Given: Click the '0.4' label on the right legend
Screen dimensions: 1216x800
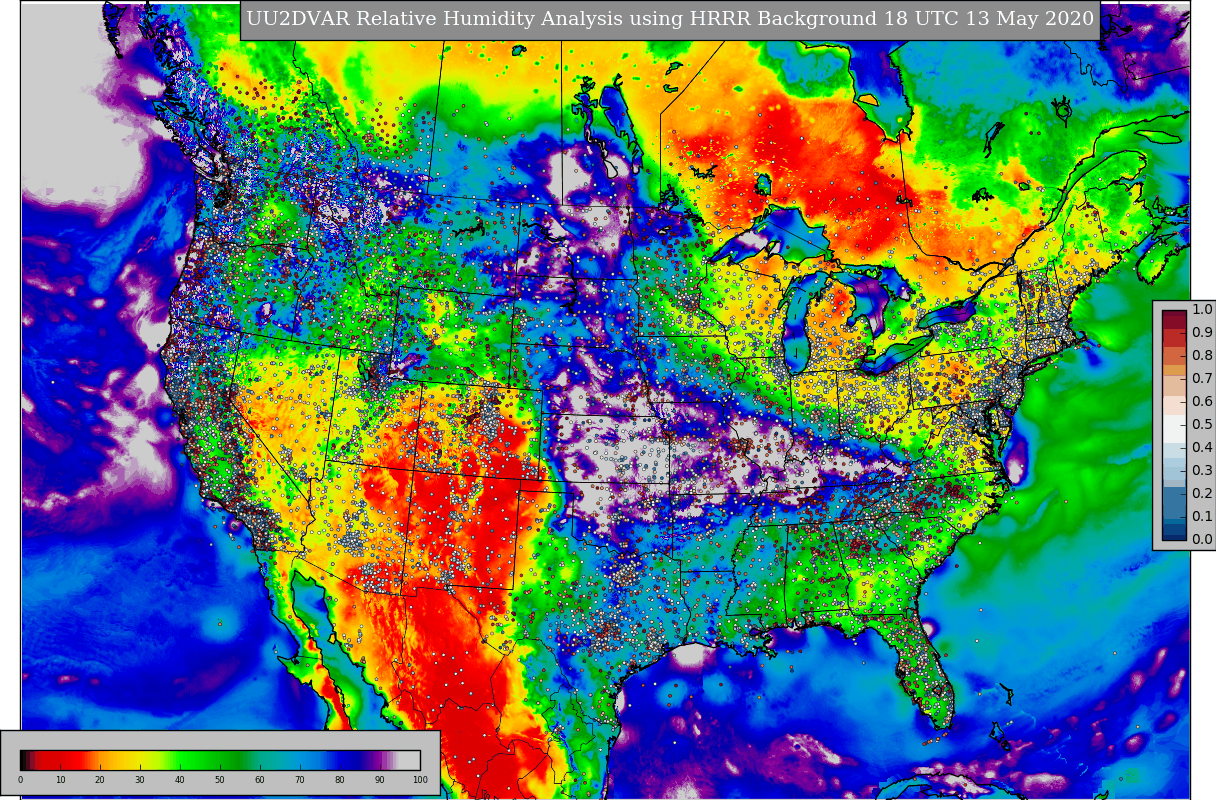Looking at the screenshot, I should pos(1202,448).
